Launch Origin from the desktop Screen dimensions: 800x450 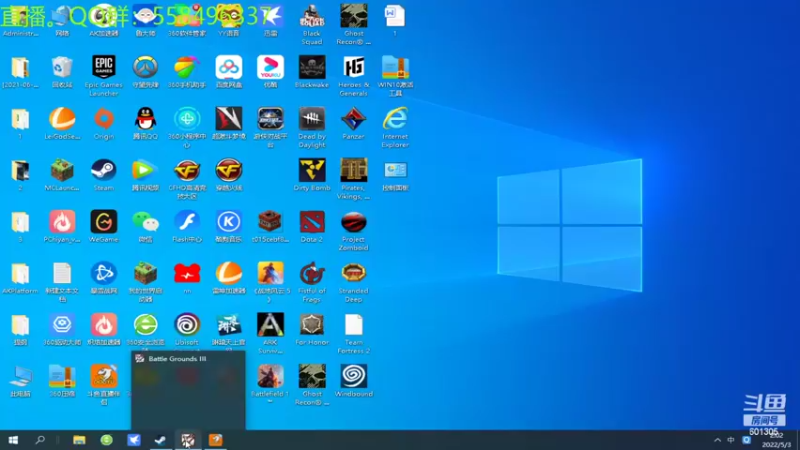click(104, 119)
